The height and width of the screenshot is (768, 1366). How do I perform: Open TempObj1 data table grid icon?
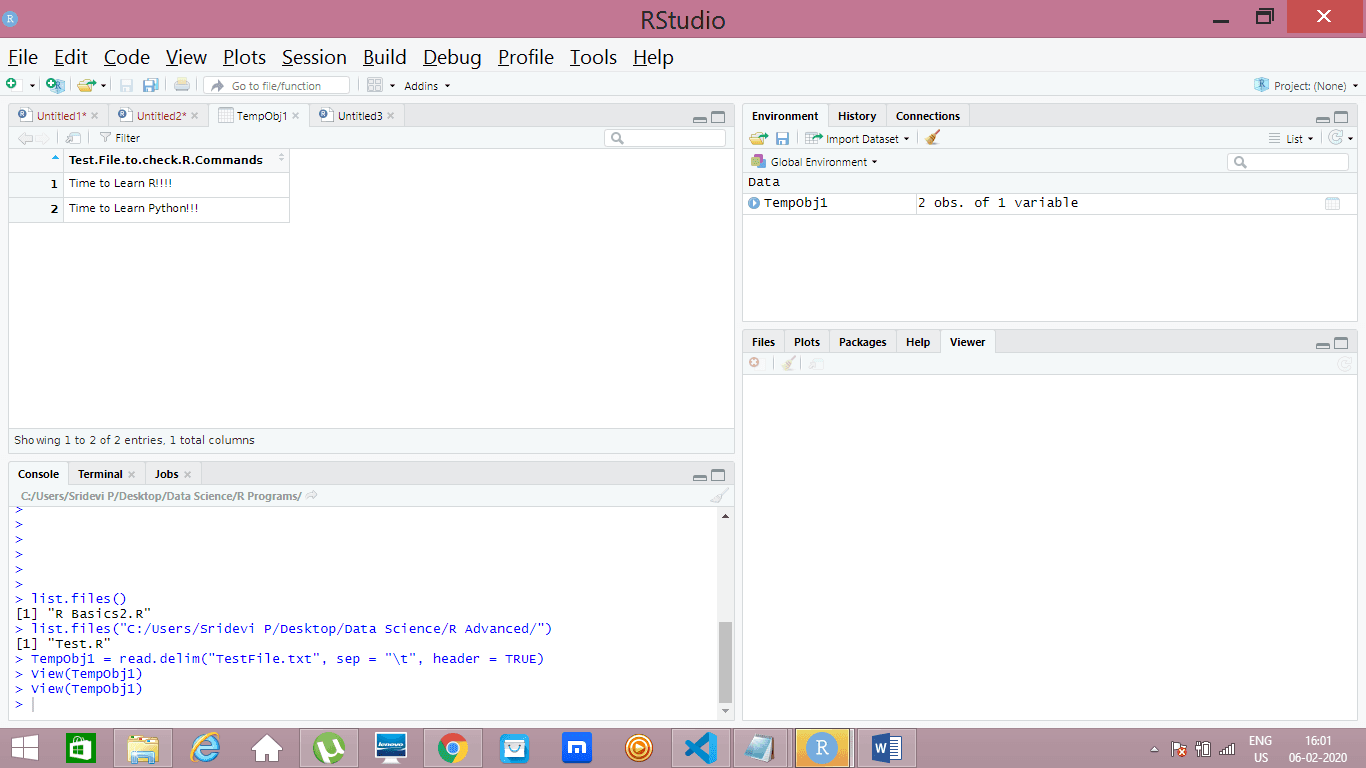click(x=1332, y=203)
